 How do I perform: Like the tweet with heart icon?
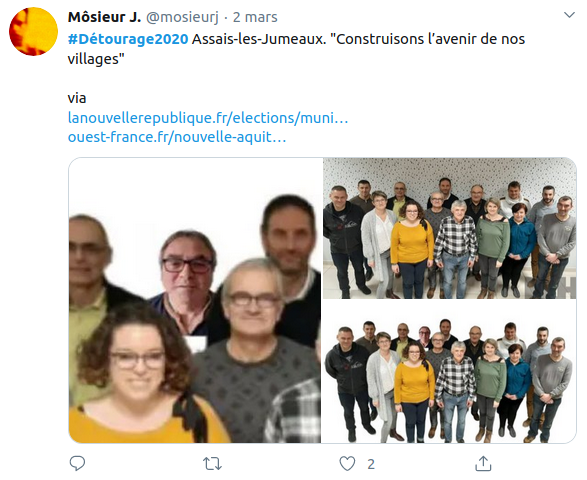pyautogui.click(x=347, y=464)
